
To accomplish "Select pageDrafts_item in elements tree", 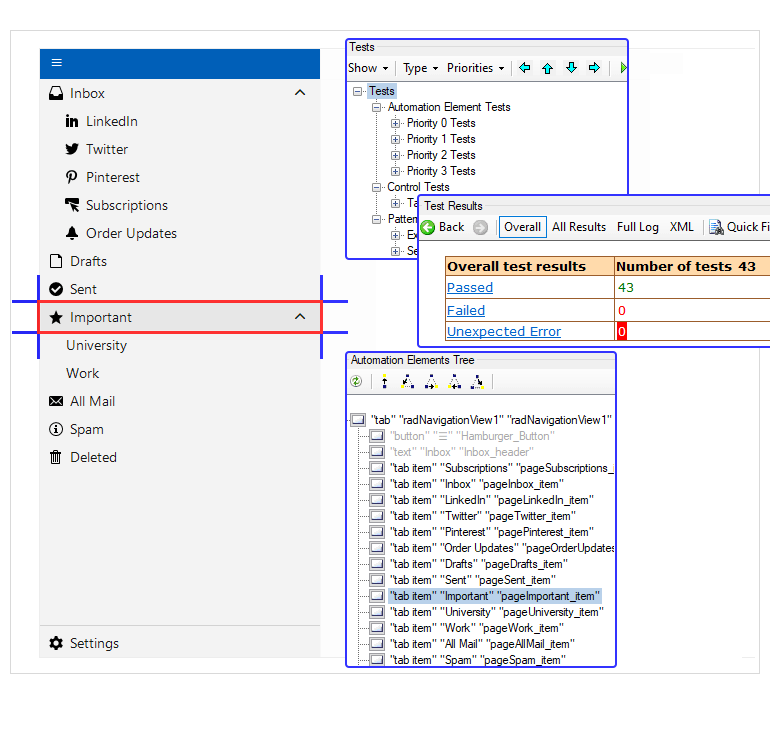I will [x=478, y=564].
